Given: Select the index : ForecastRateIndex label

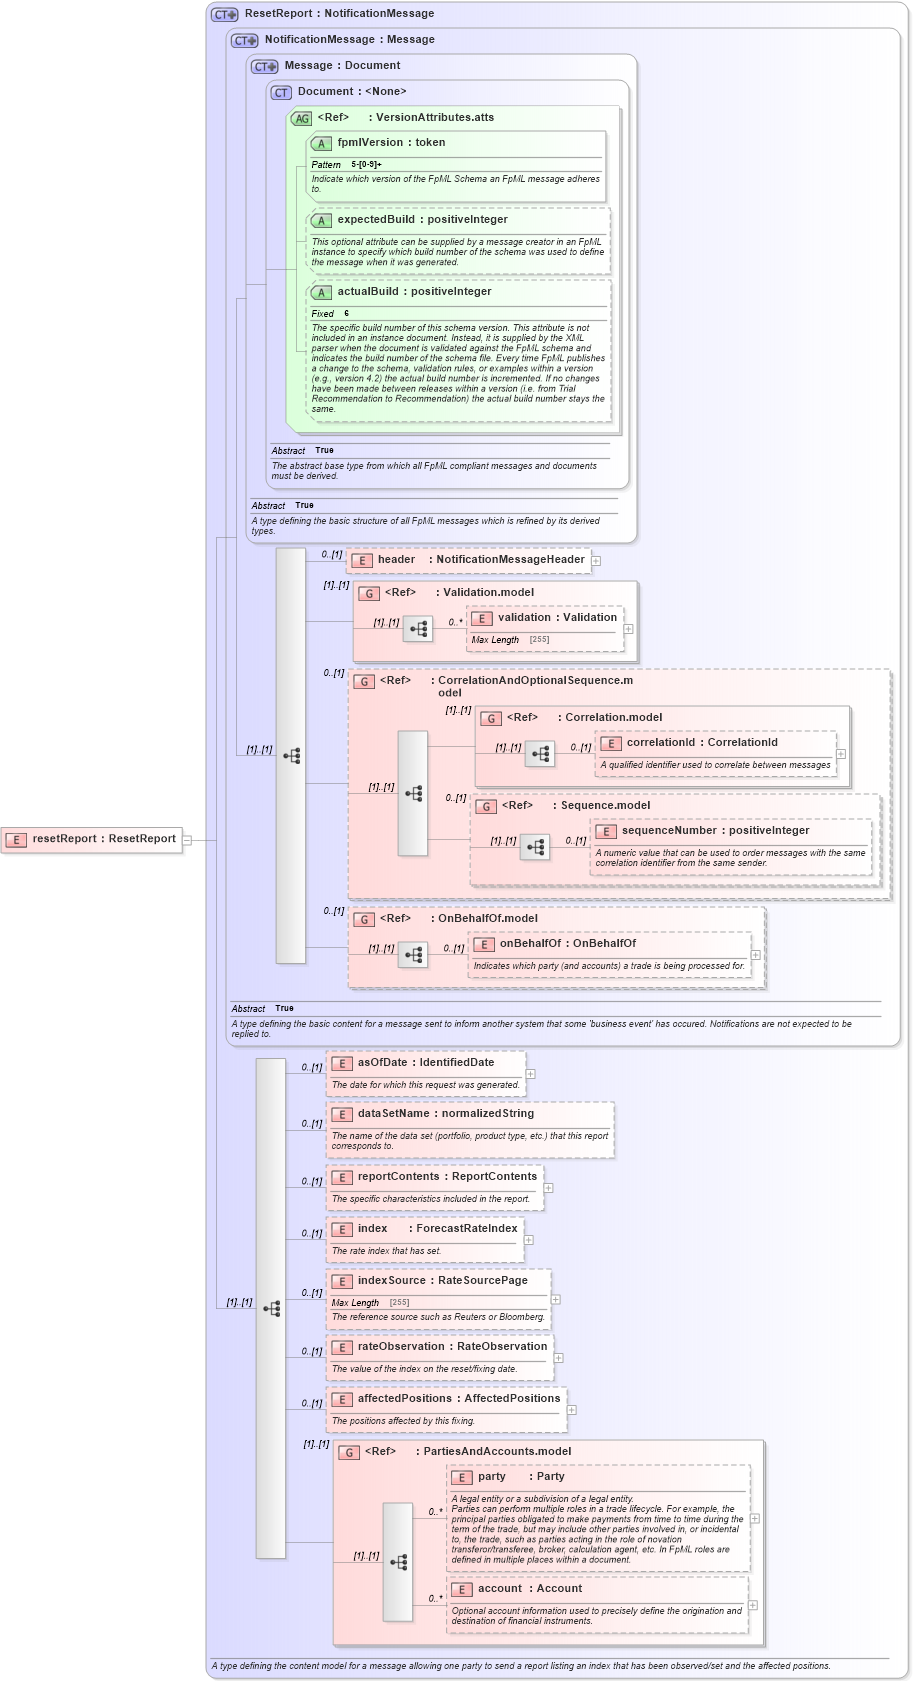Looking at the screenshot, I should coord(438,1229).
